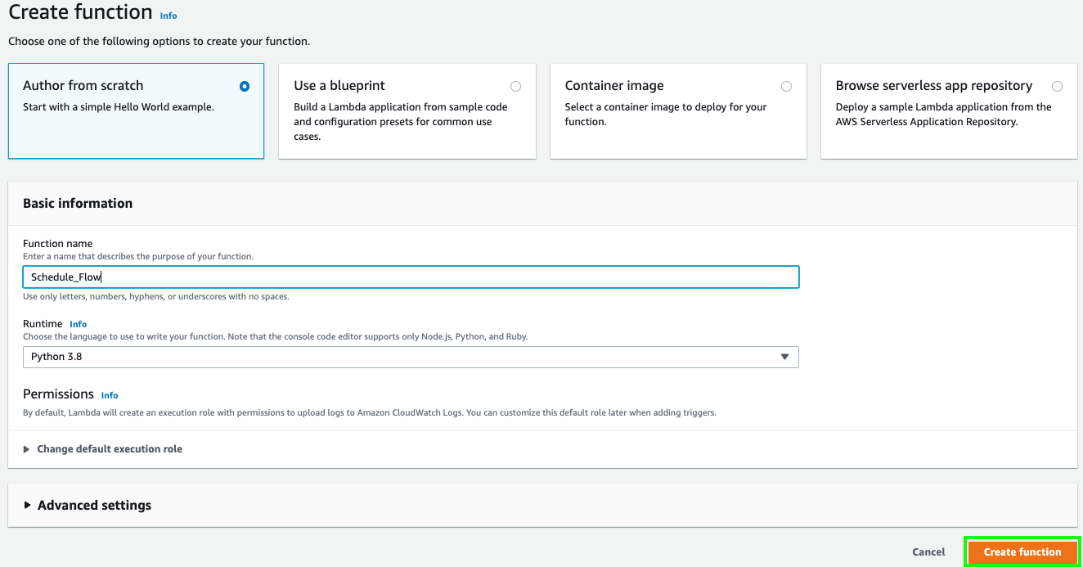This screenshot has width=1083, height=567.
Task: Click the execution role disclosure triangle
Action: [x=27, y=449]
